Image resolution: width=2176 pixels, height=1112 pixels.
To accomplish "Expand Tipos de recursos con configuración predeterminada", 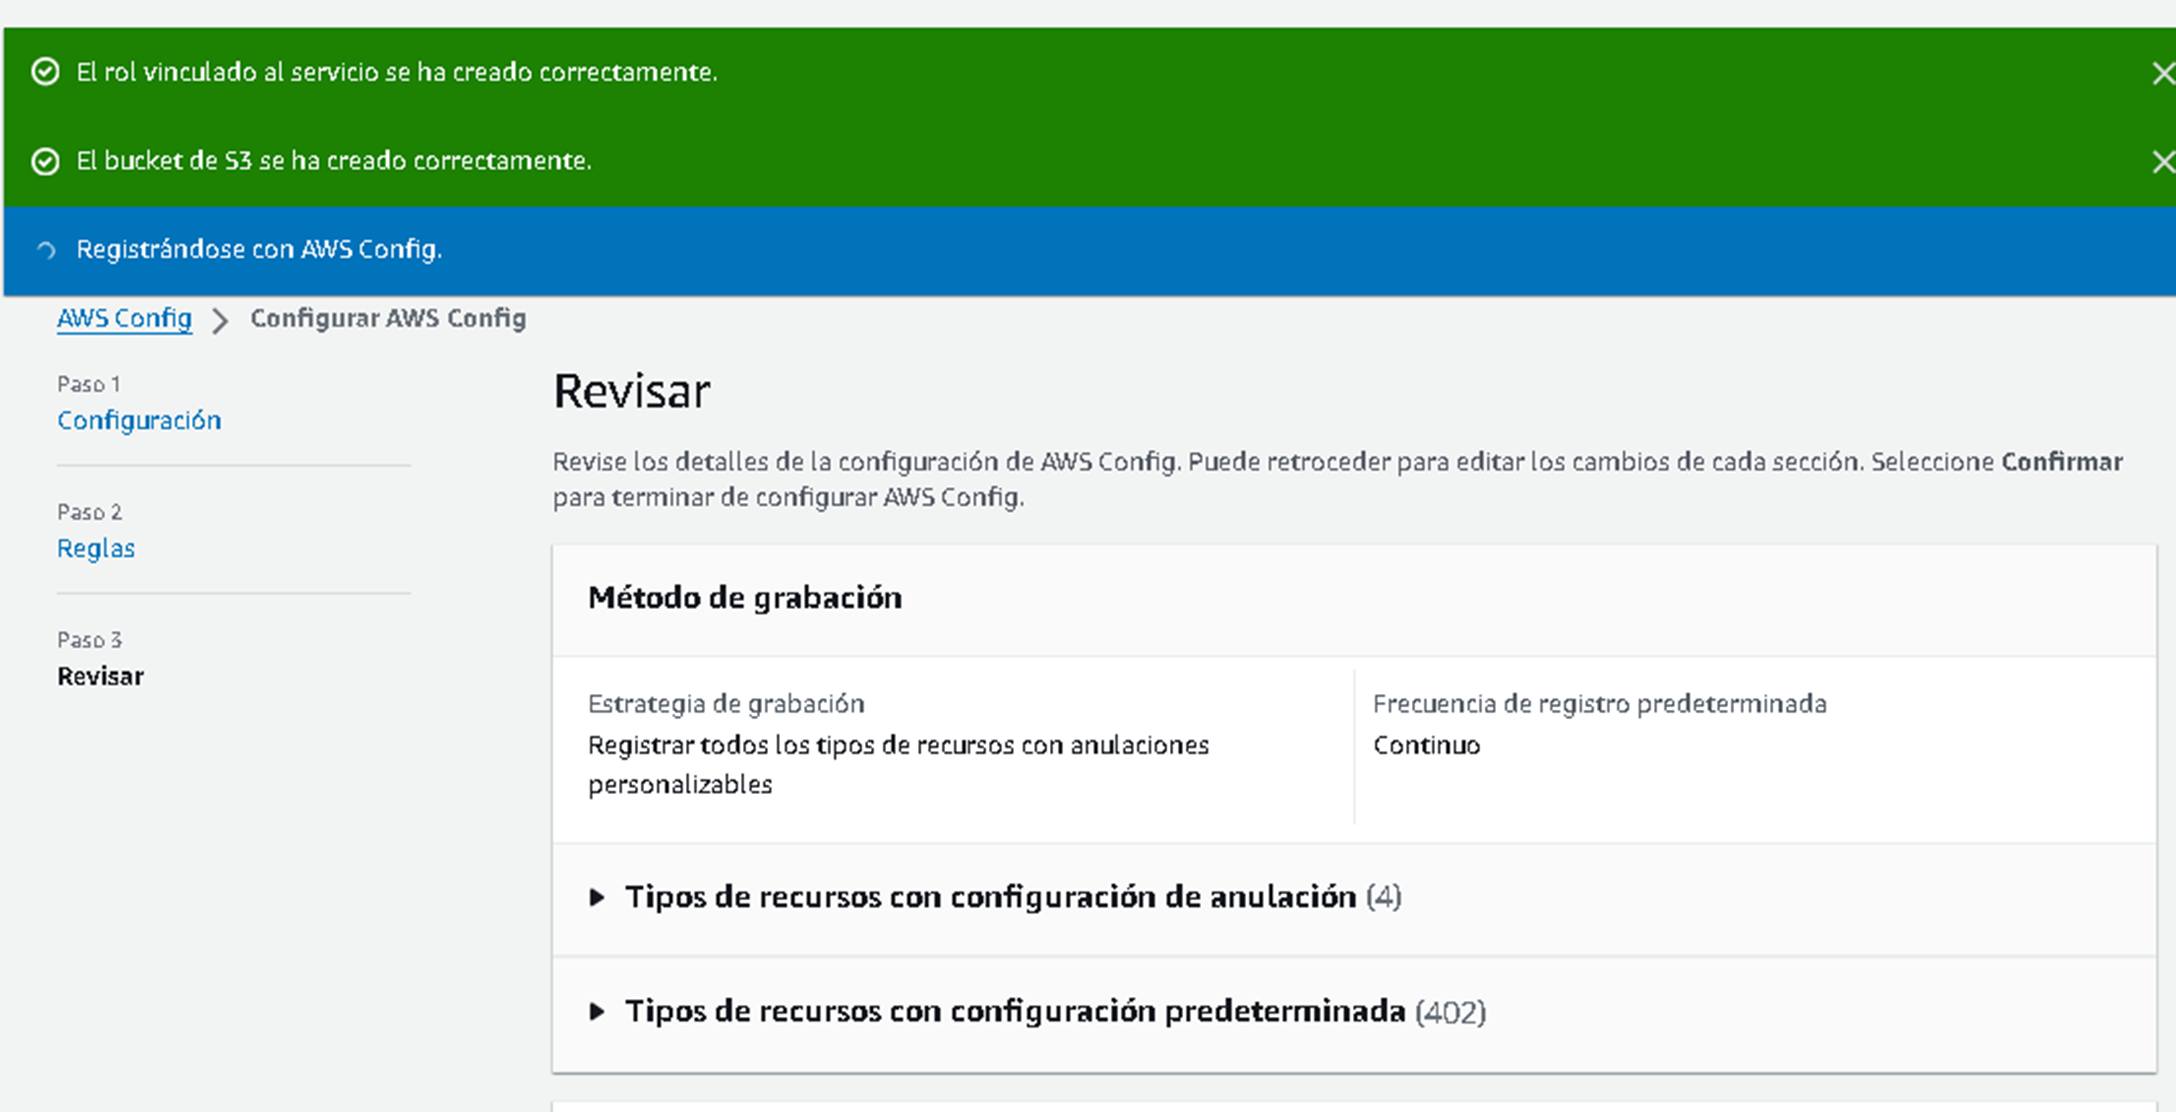I will tap(1014, 1012).
